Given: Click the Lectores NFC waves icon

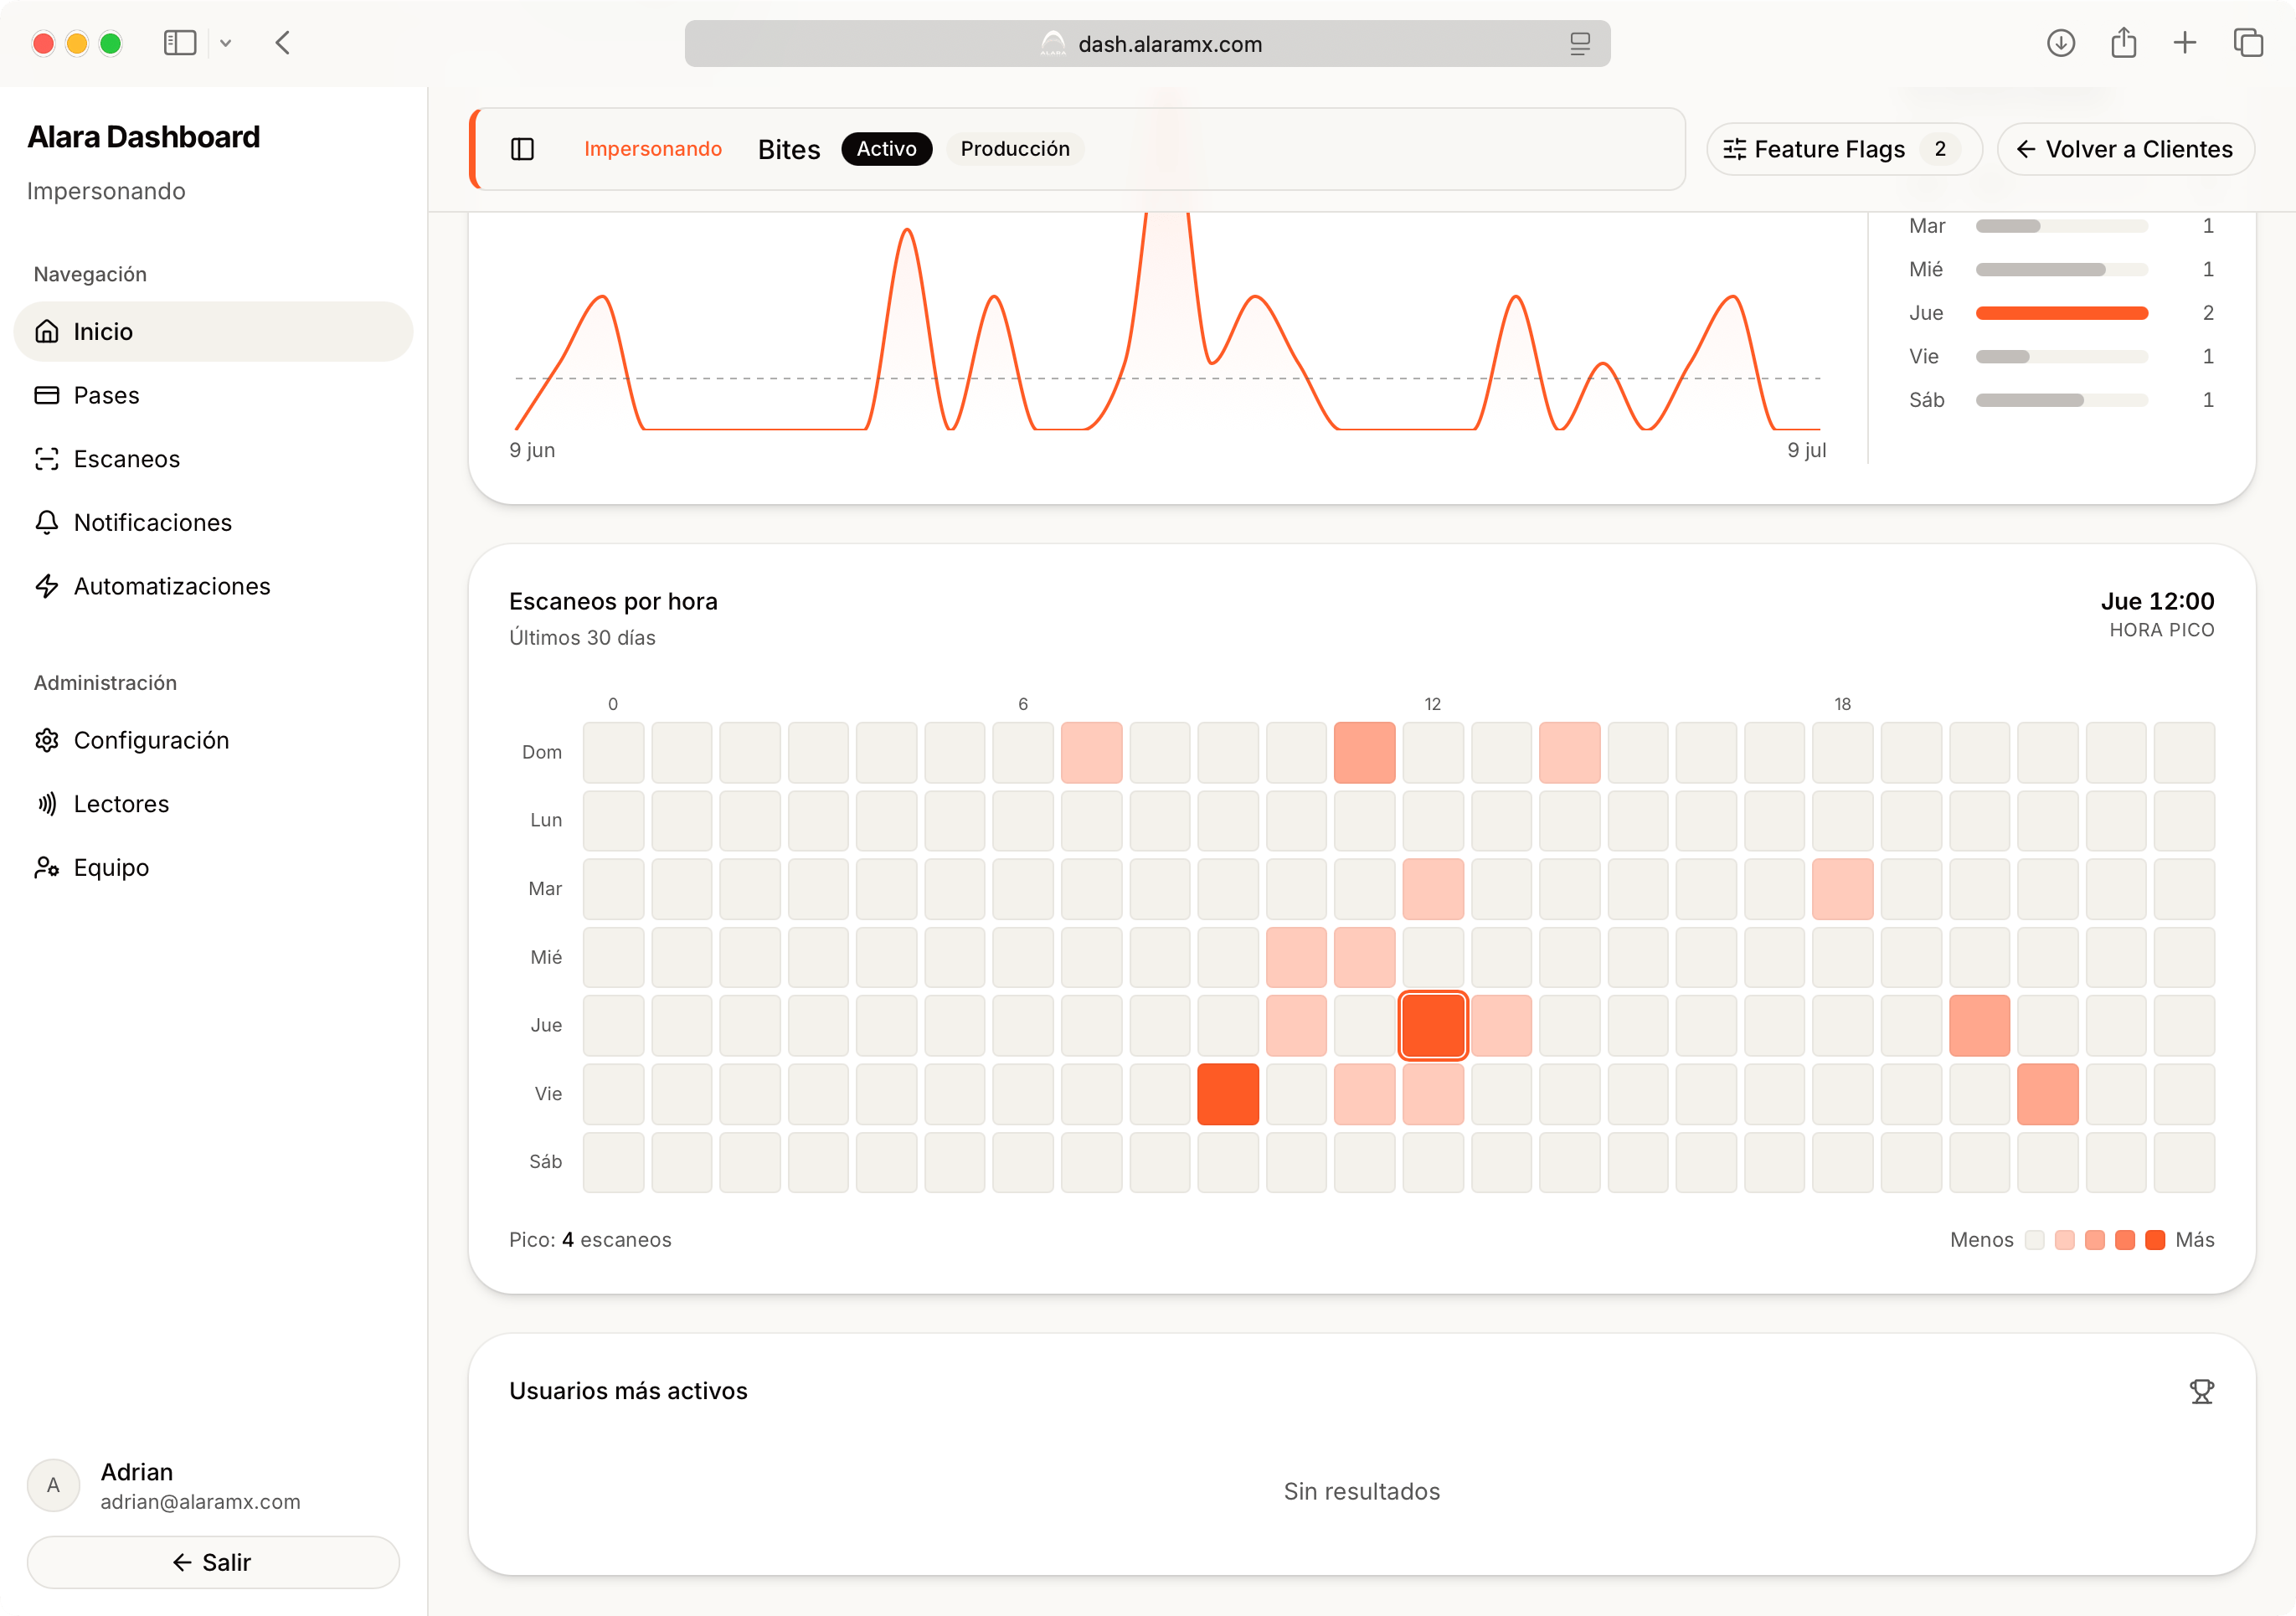Looking at the screenshot, I should pyautogui.click(x=47, y=804).
